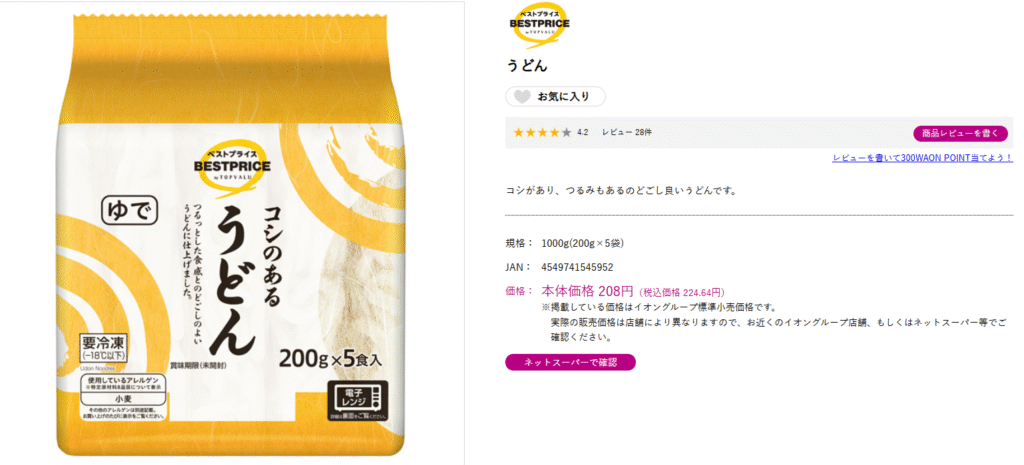Click the 200g×5食入 text on the package
Image resolution: width=1024 pixels, height=465 pixels.
tap(330, 357)
